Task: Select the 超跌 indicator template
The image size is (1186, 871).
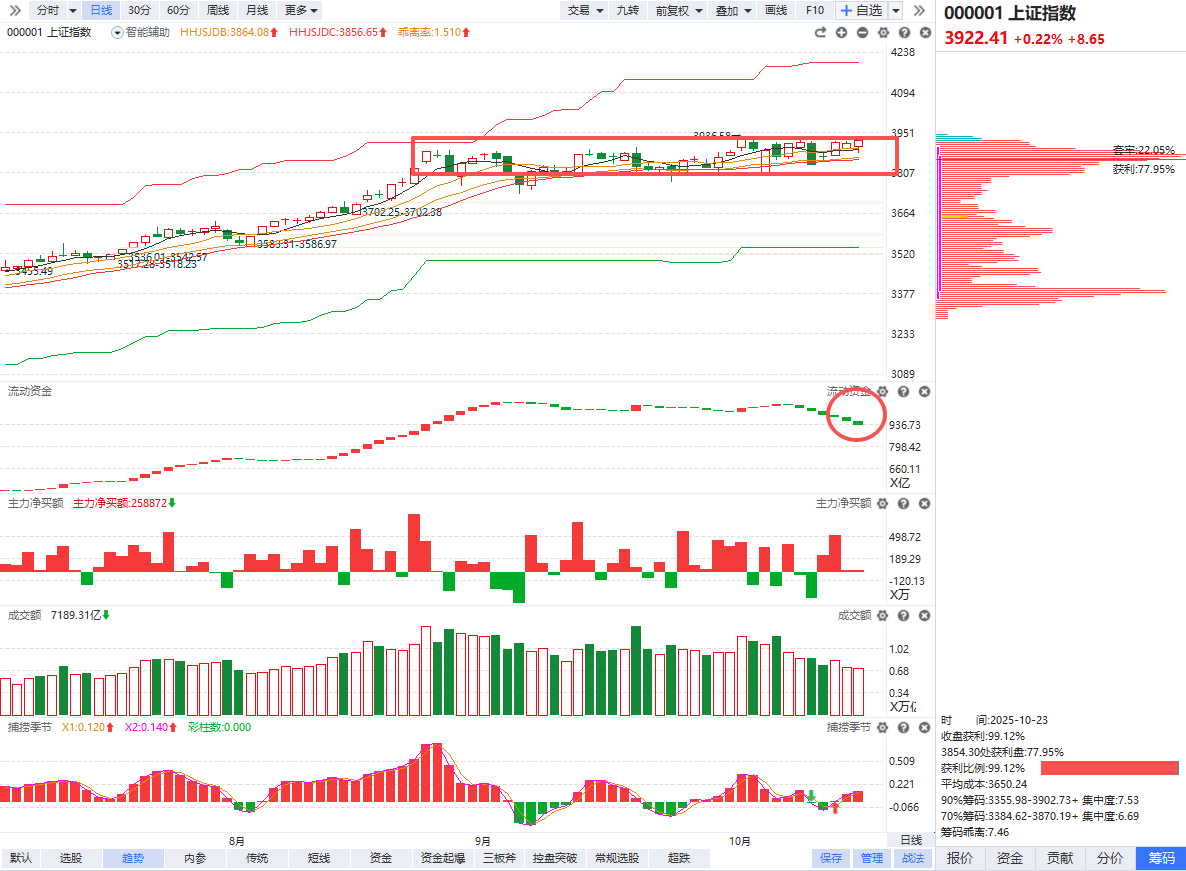Action: (x=678, y=858)
